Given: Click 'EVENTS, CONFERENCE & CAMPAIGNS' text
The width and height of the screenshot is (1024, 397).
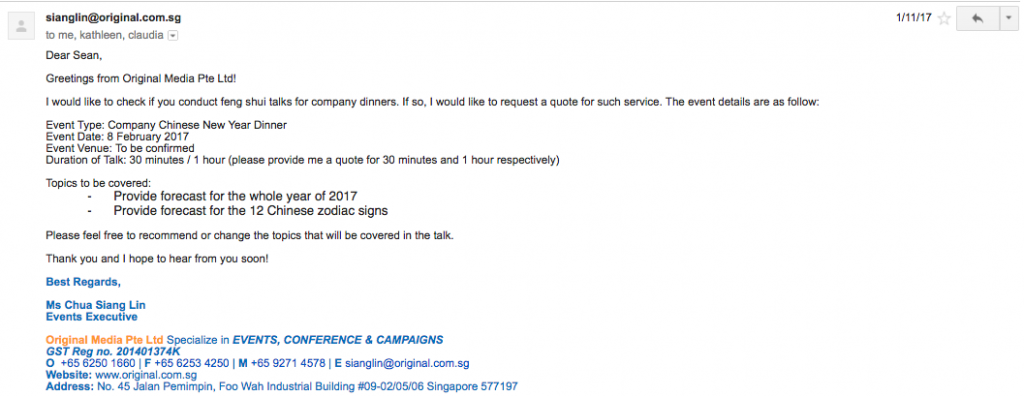Looking at the screenshot, I should click(x=338, y=340).
